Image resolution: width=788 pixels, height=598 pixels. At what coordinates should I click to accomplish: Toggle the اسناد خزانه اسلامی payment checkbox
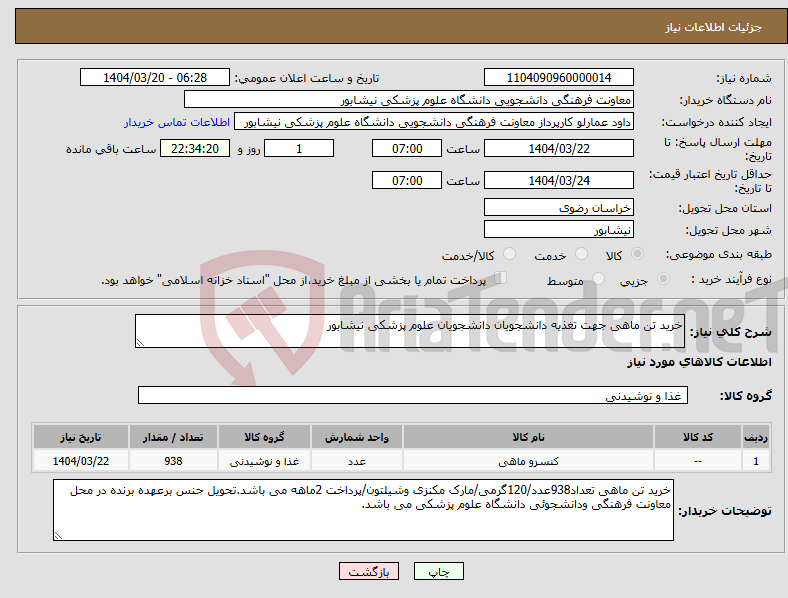(x=501, y=278)
